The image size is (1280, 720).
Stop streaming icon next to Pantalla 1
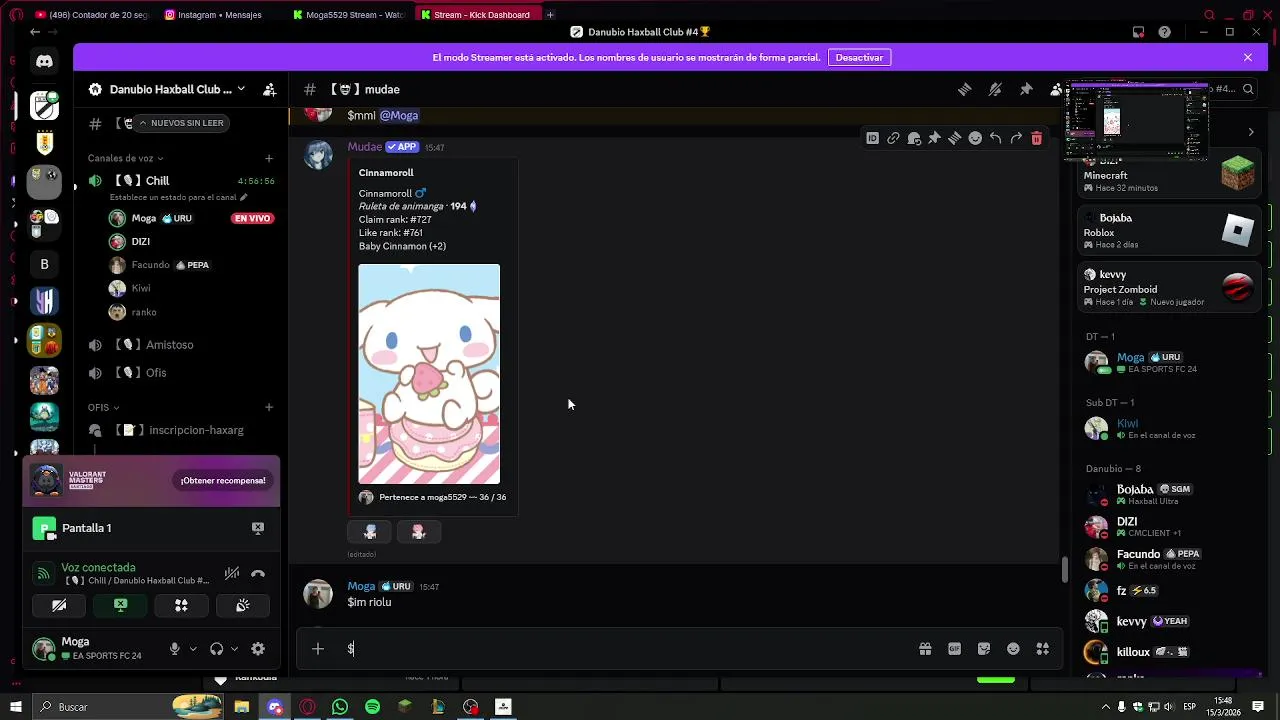pyautogui.click(x=257, y=528)
